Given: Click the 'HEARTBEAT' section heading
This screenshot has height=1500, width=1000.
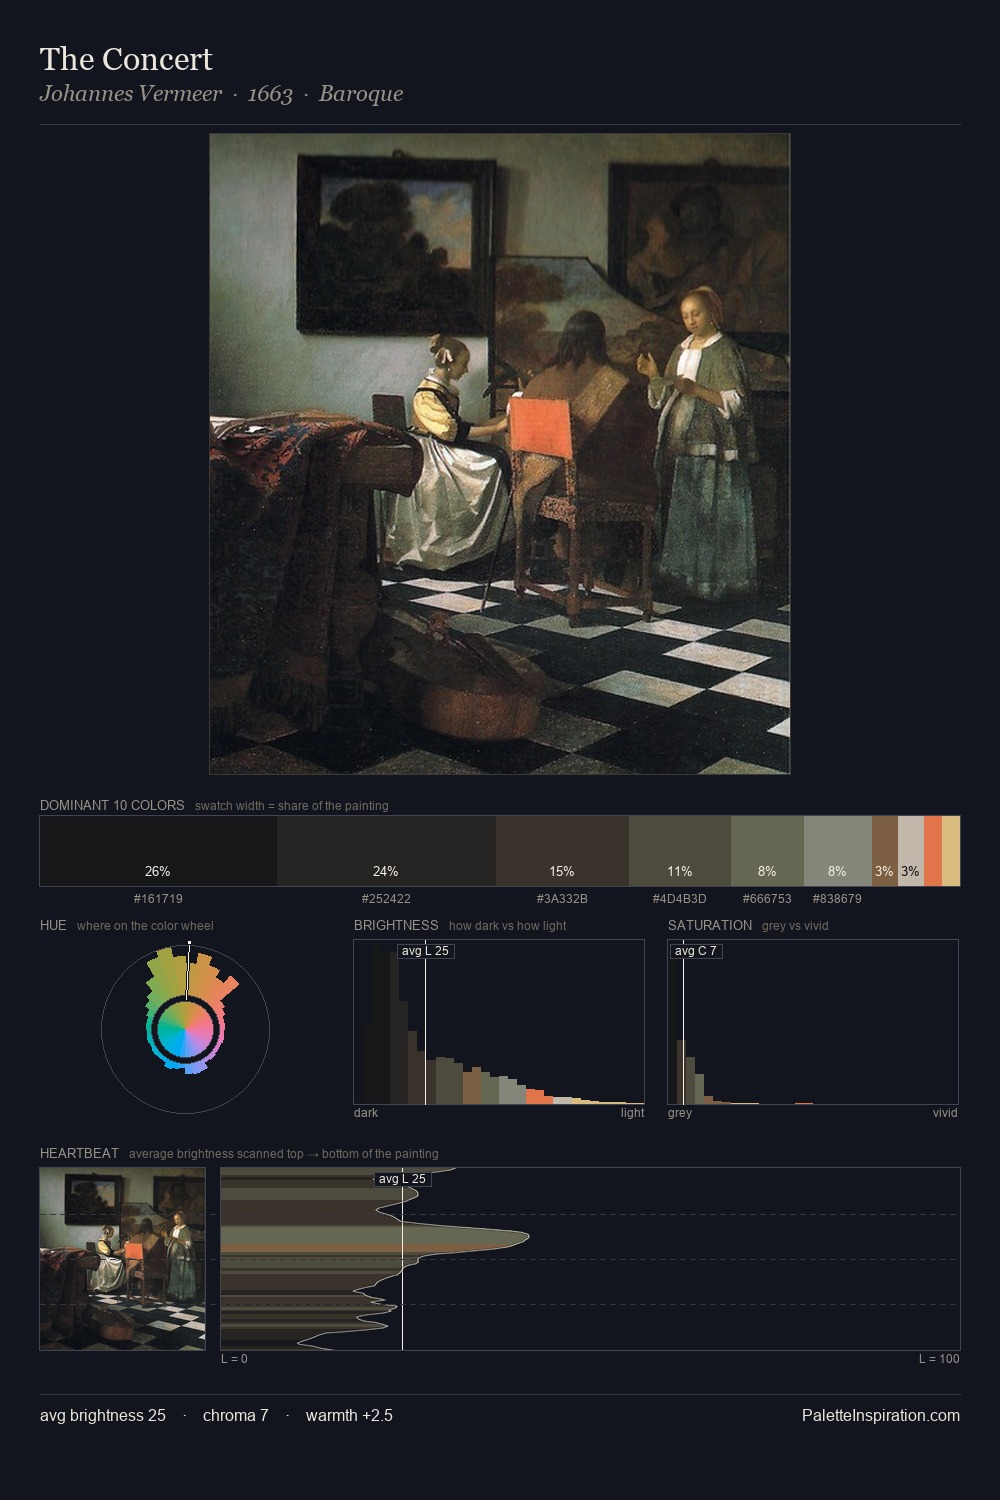Looking at the screenshot, I should tap(79, 1153).
